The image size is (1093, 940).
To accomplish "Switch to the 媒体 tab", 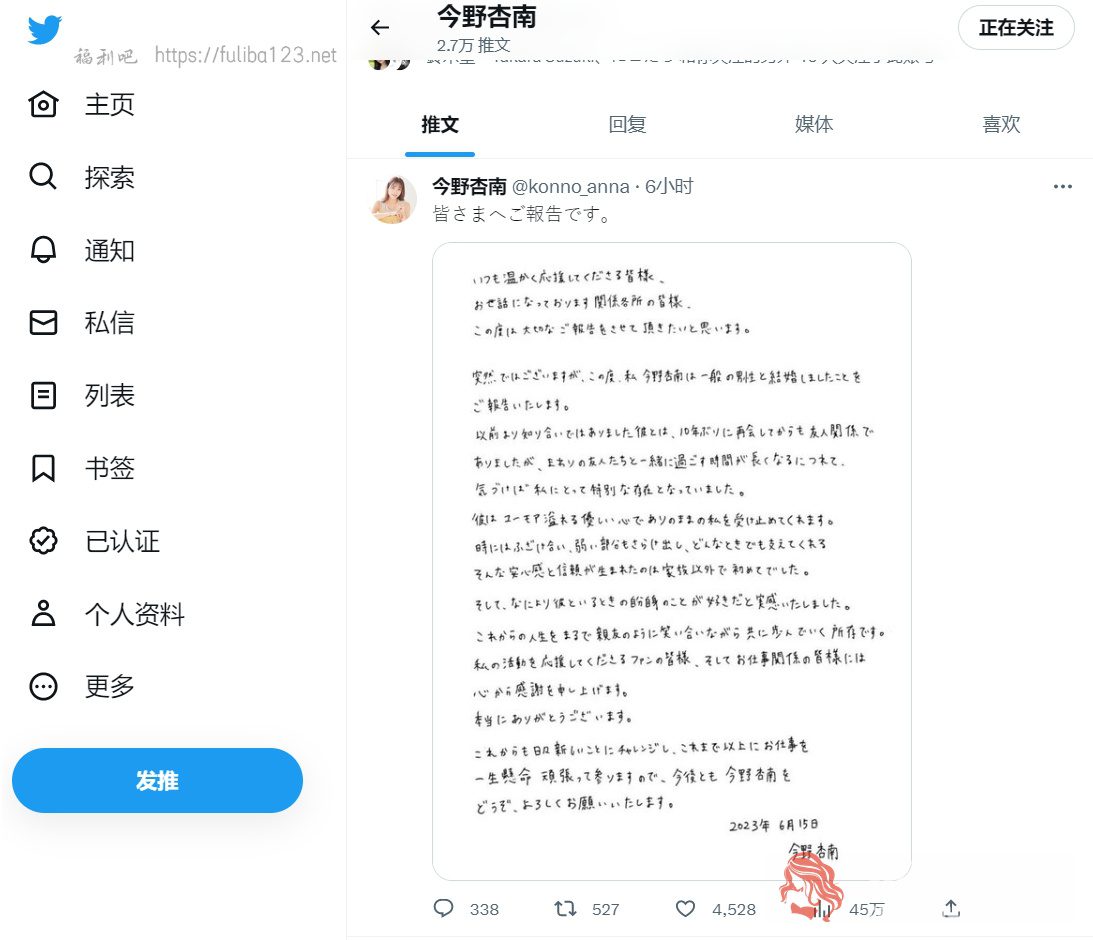I will coord(813,125).
